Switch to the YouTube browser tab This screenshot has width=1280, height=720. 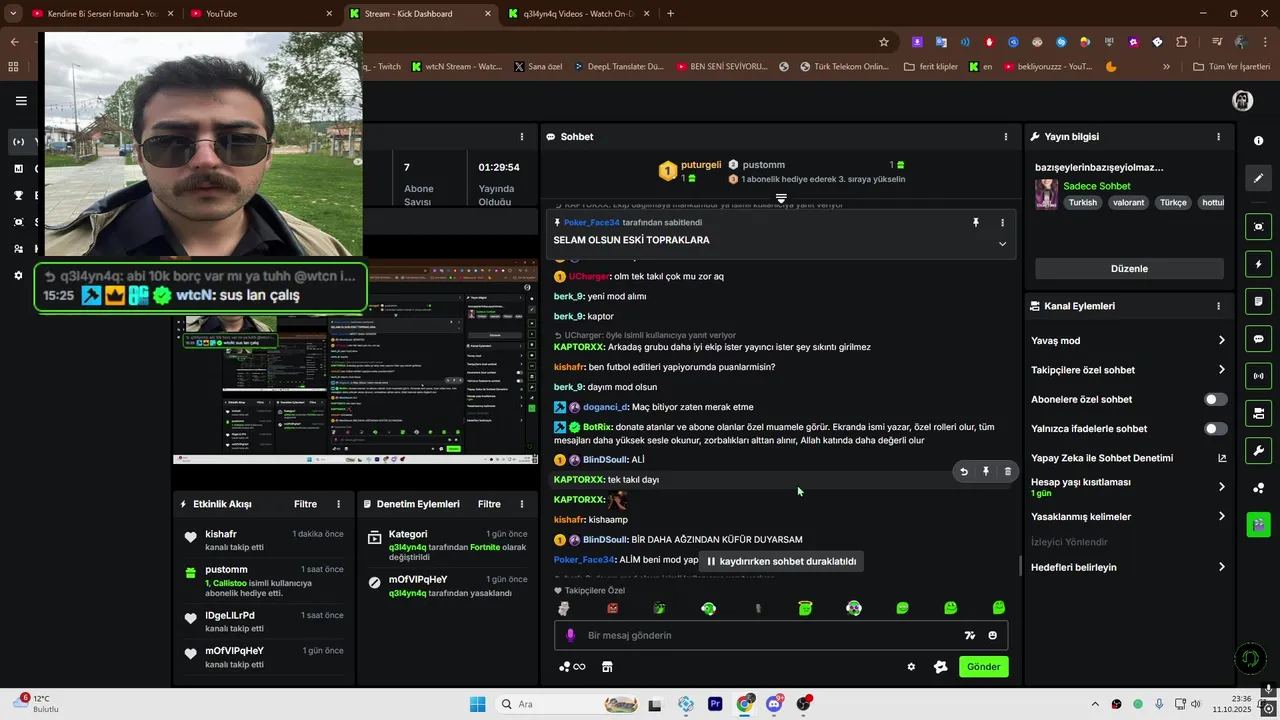(262, 14)
